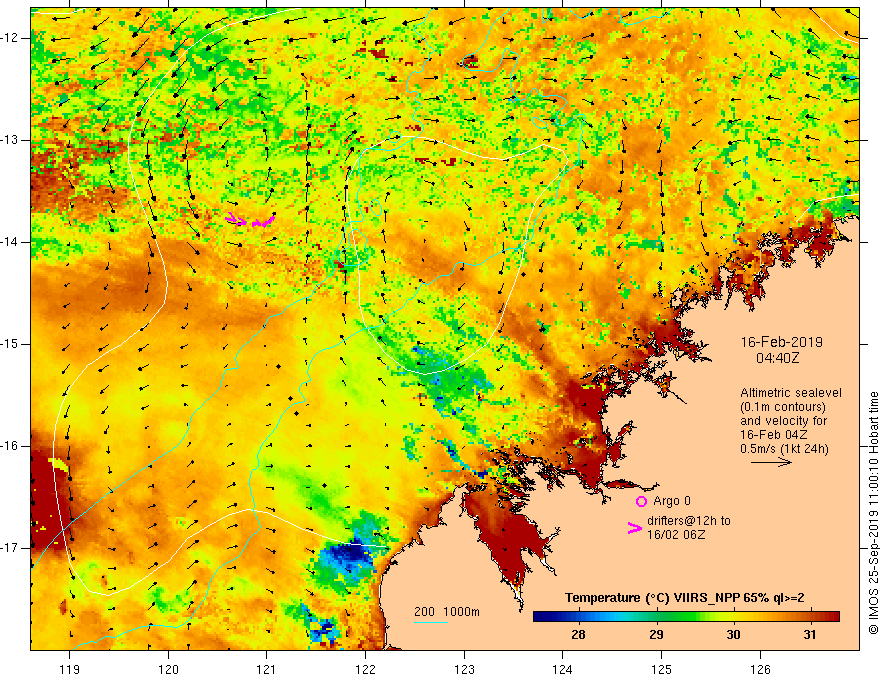
Task: Click the latitude axis label -17
Action: [x=10, y=548]
